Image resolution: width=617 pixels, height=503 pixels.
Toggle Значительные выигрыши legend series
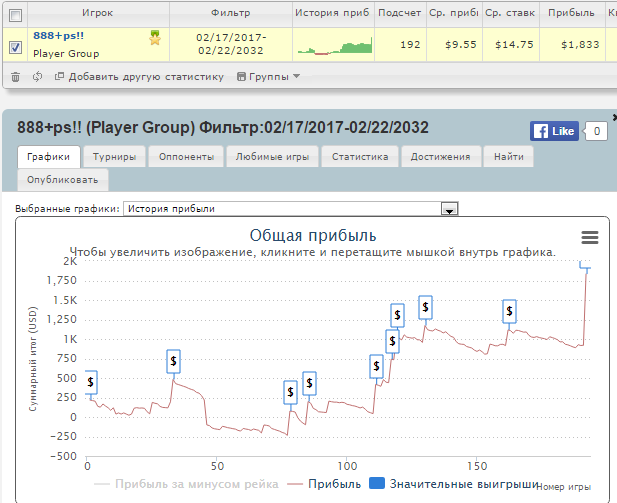[454, 484]
